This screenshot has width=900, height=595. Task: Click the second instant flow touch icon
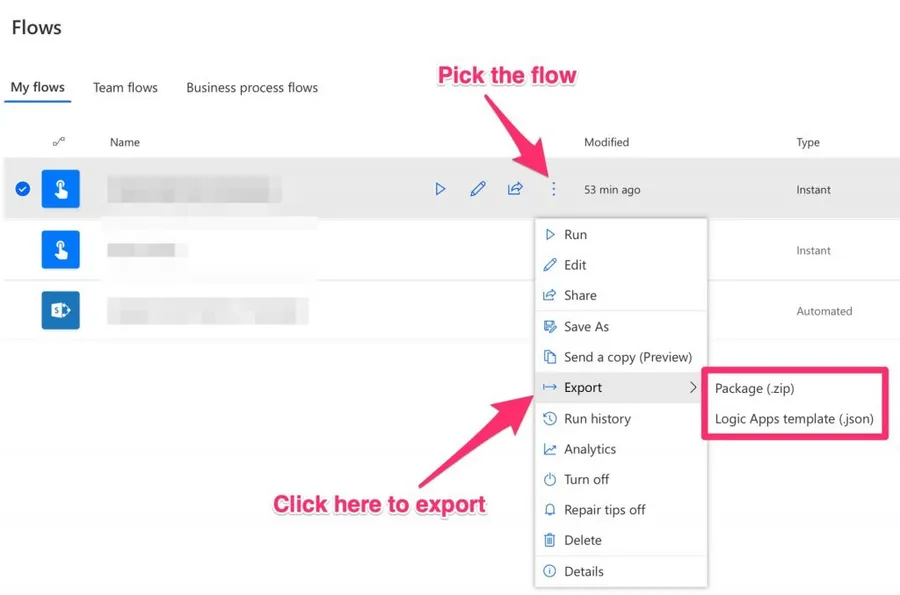click(60, 250)
